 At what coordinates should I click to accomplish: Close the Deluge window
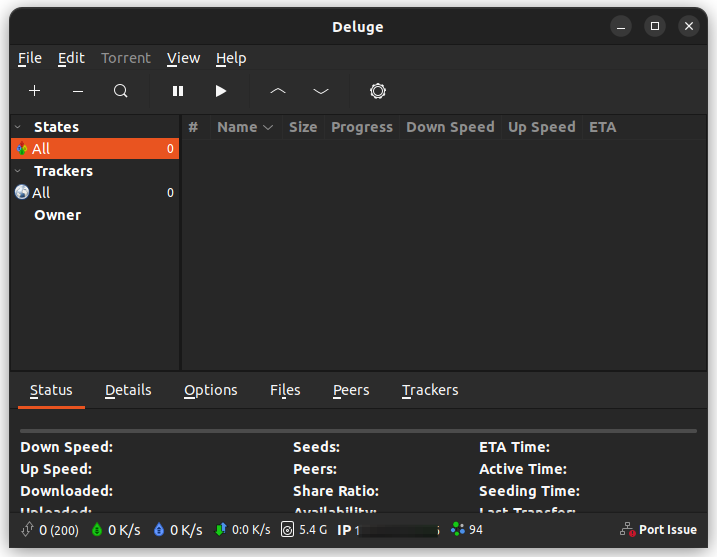[x=689, y=26]
